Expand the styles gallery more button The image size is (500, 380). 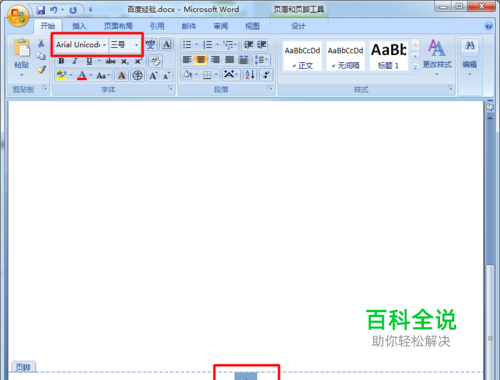(415, 67)
